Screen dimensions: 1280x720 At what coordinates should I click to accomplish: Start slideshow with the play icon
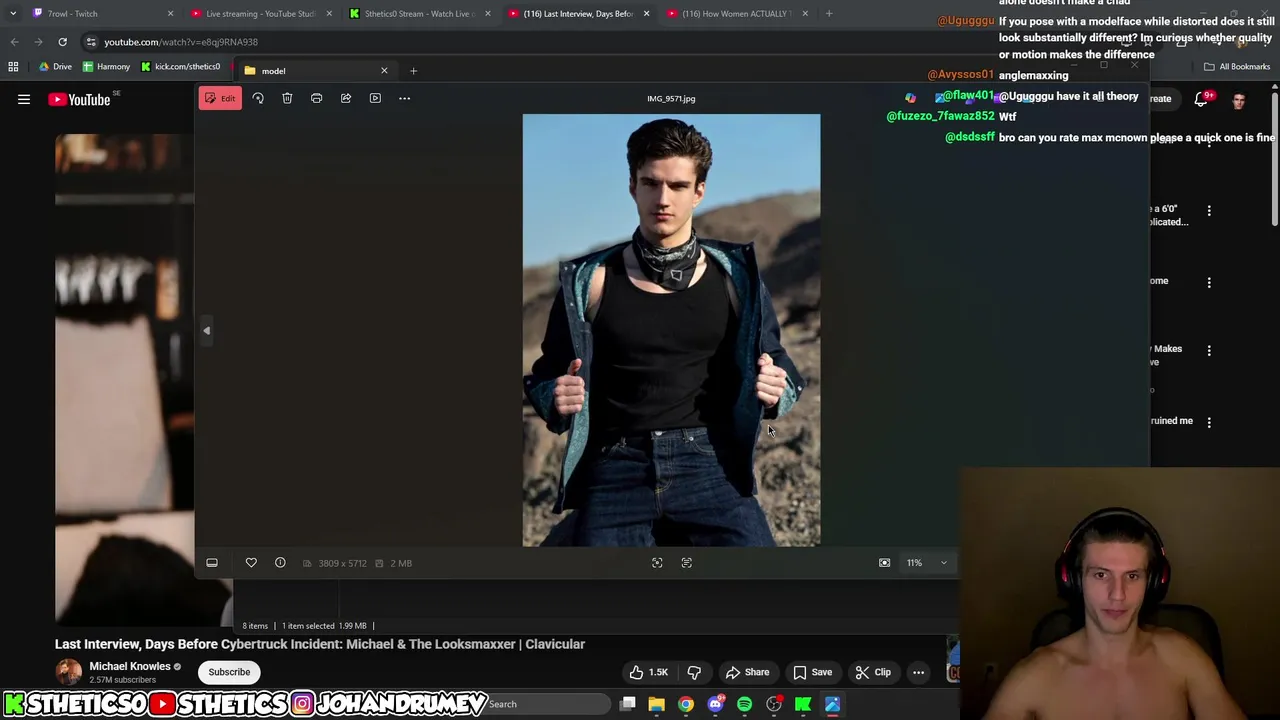click(375, 98)
